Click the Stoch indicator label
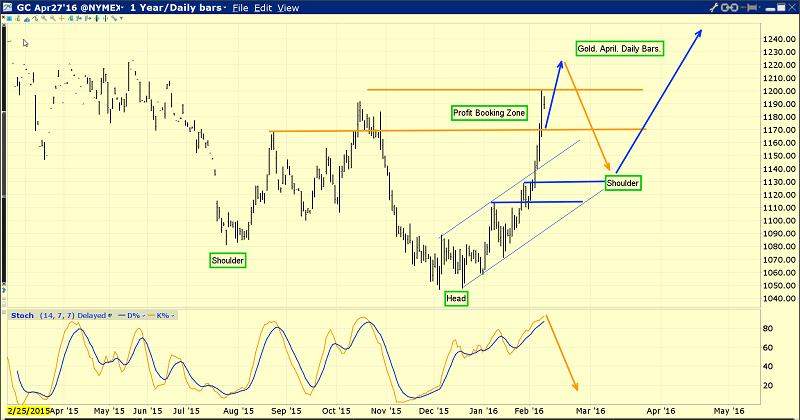This screenshot has height=420, width=800. 22,315
